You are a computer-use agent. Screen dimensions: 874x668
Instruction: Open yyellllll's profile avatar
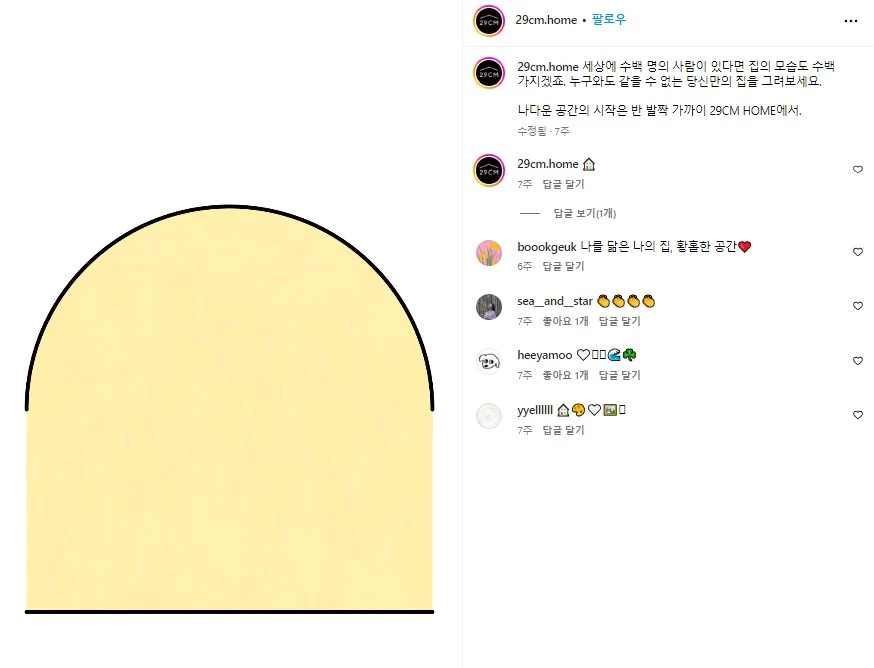point(489,416)
